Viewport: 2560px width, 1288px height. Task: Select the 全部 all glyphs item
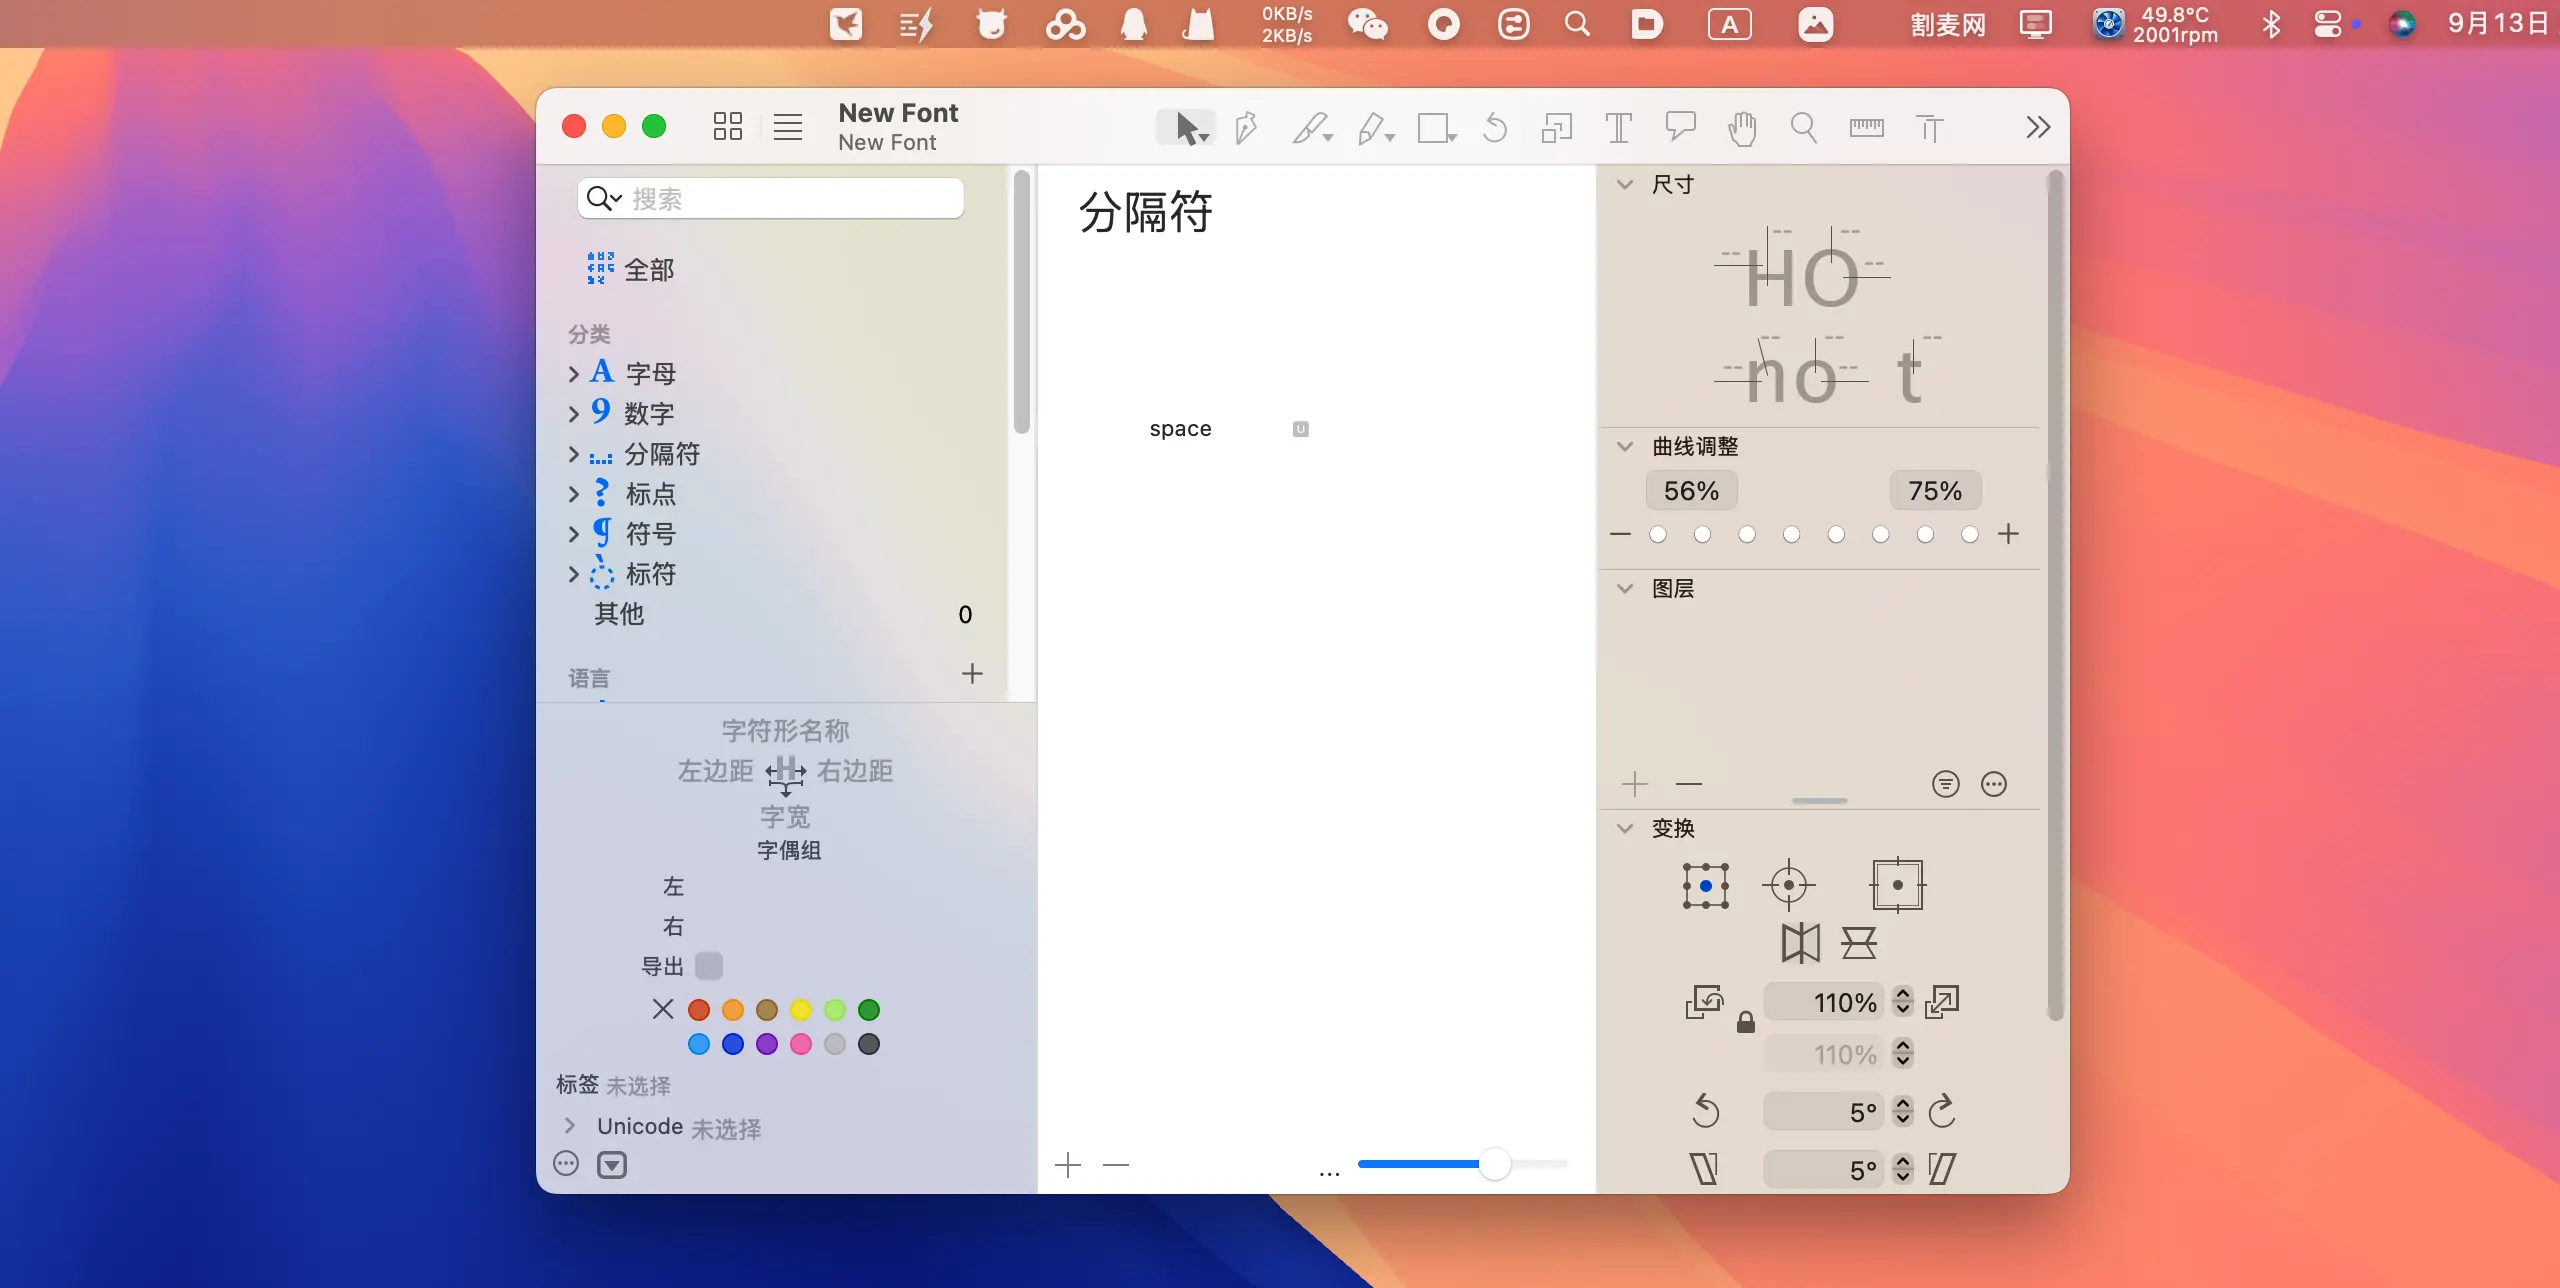[648, 270]
